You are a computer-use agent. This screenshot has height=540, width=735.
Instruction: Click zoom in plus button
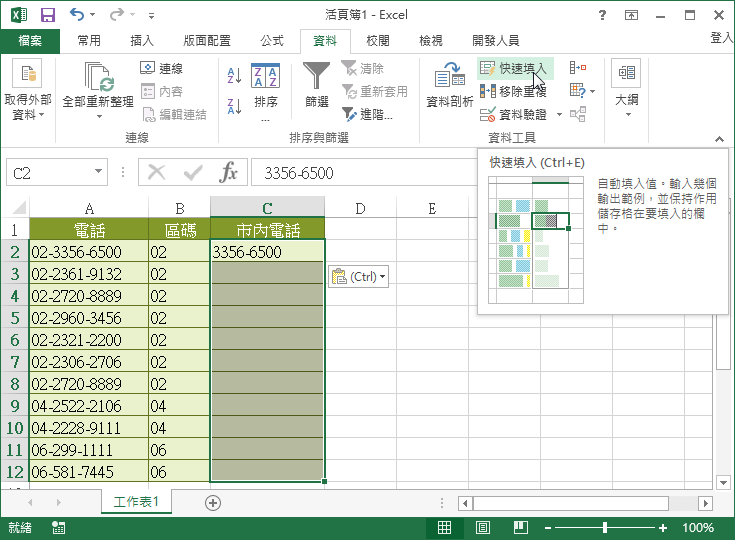tap(663, 528)
